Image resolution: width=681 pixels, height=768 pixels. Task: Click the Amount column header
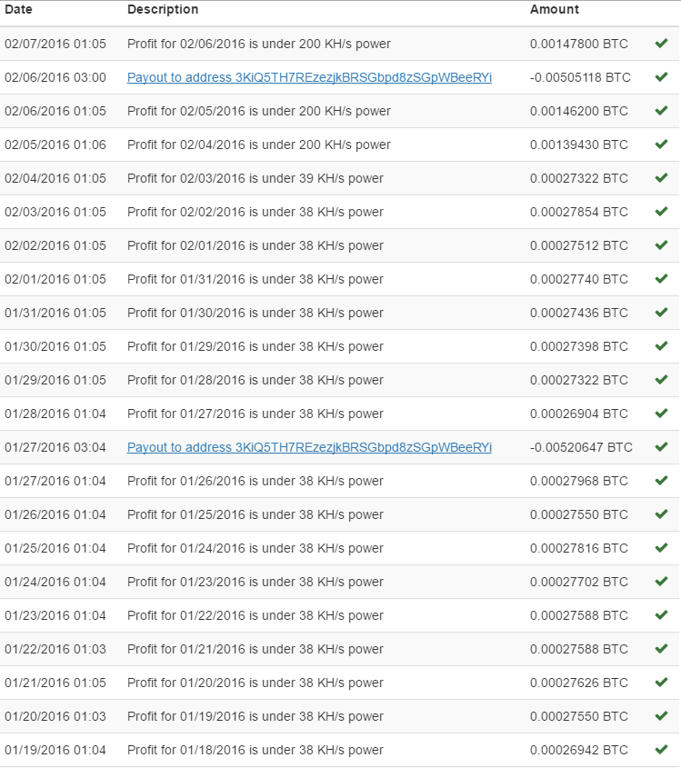pyautogui.click(x=554, y=9)
